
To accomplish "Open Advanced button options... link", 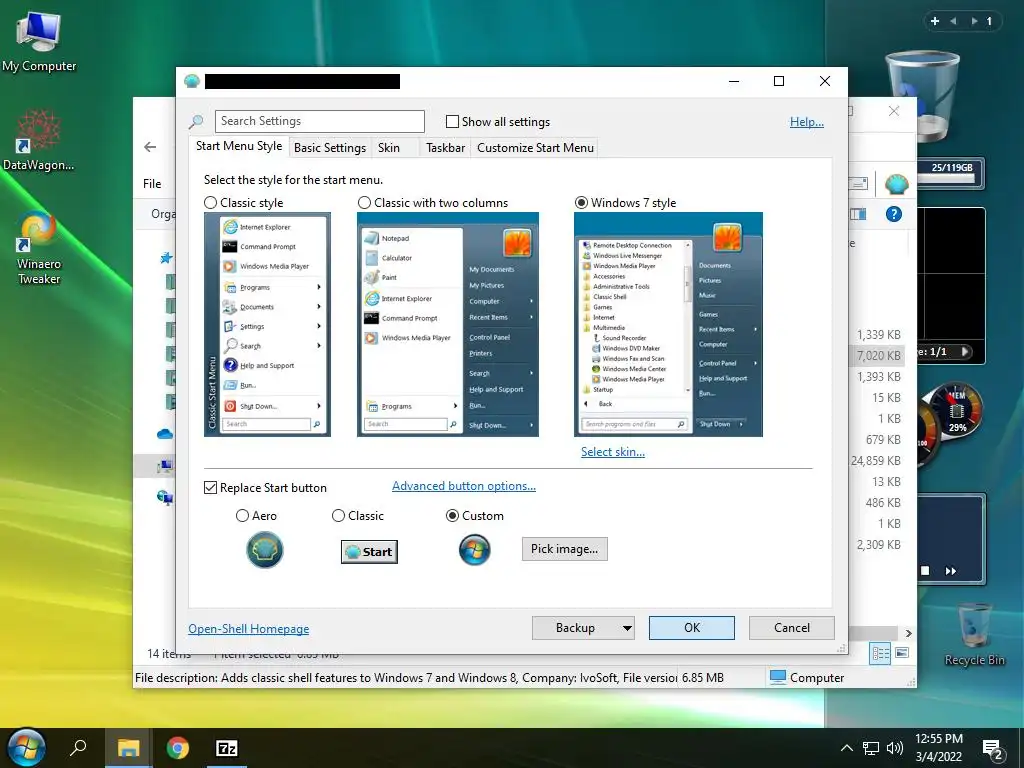I will [464, 486].
